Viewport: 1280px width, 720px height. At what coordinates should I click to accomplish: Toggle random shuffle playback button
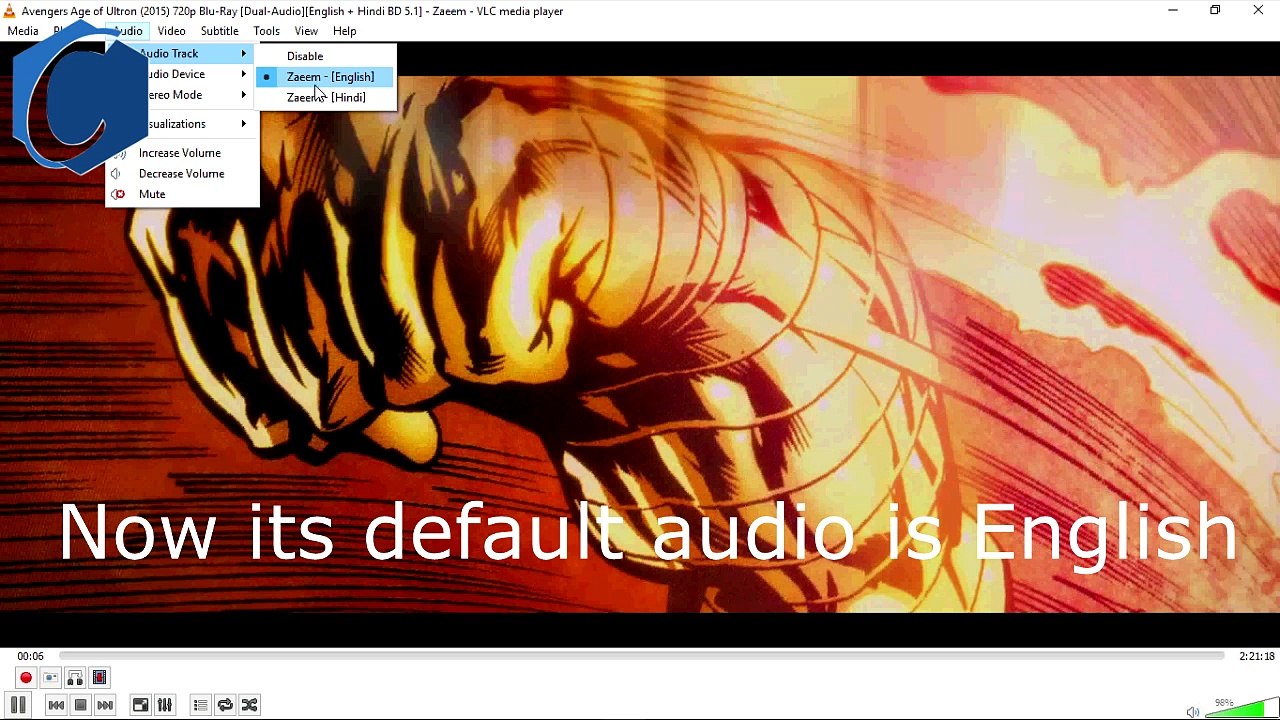pos(250,705)
